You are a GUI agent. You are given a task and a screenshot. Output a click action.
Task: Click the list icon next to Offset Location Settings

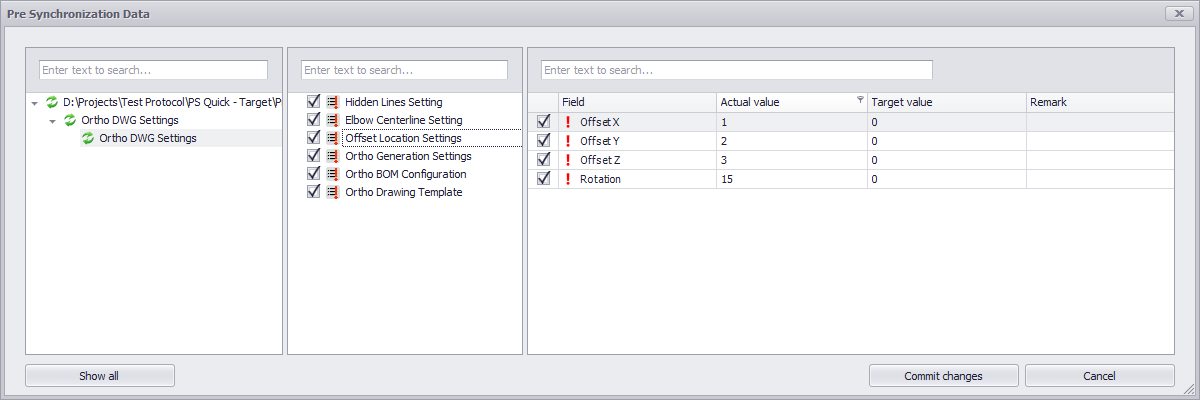click(333, 138)
